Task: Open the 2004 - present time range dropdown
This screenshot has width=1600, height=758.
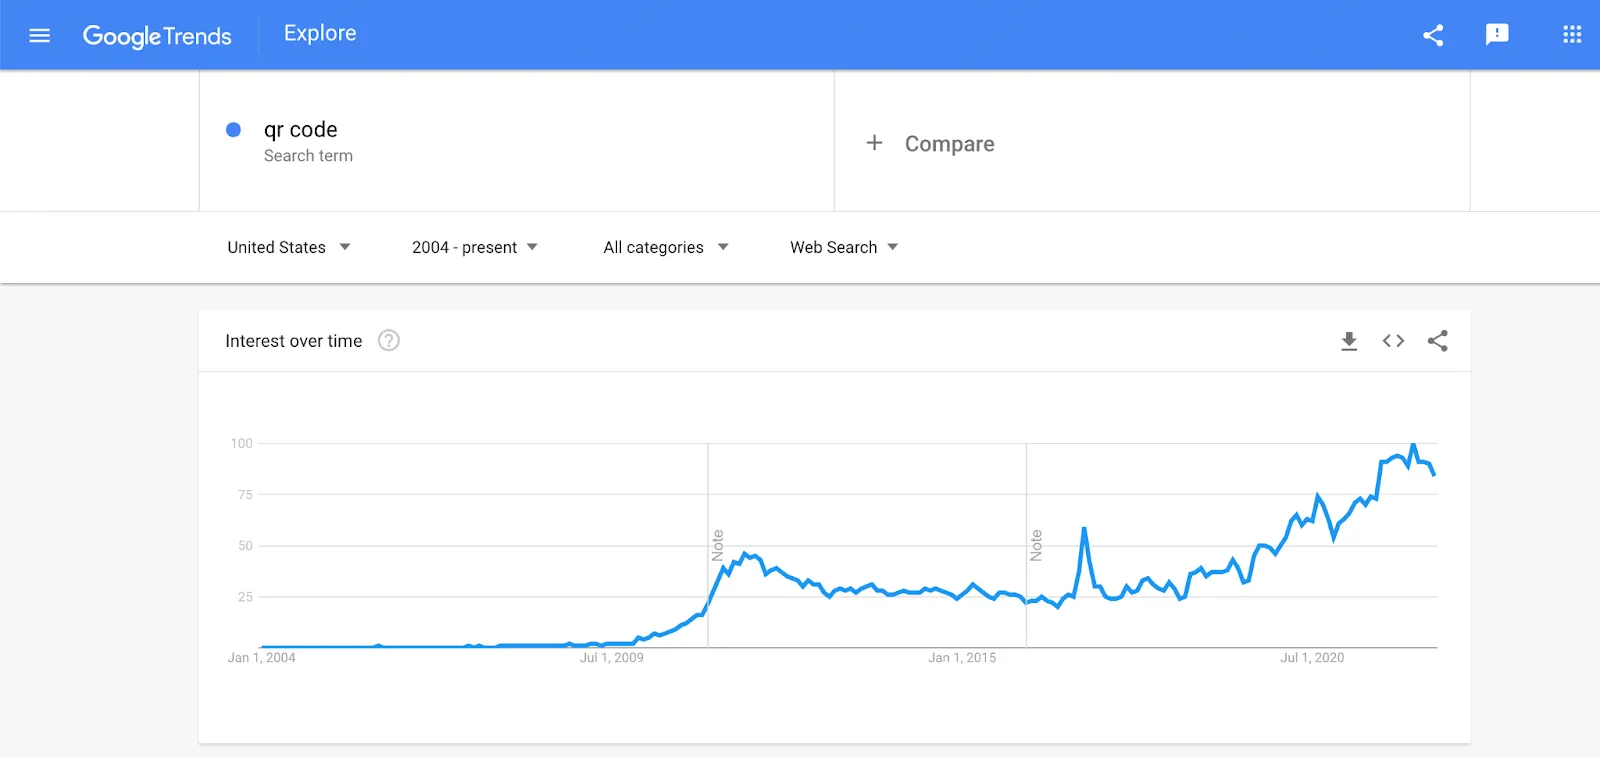Action: click(474, 247)
